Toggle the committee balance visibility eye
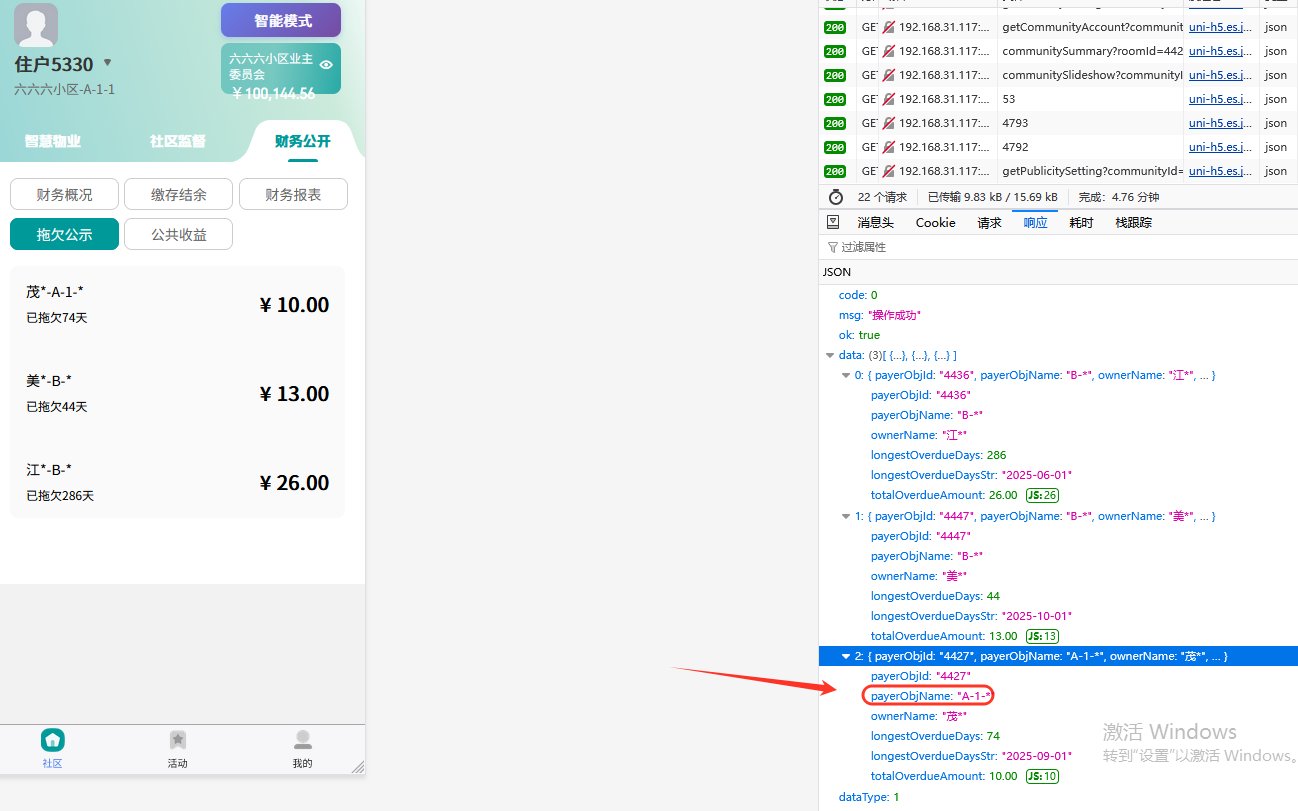The width and height of the screenshot is (1298, 811). tap(326, 65)
